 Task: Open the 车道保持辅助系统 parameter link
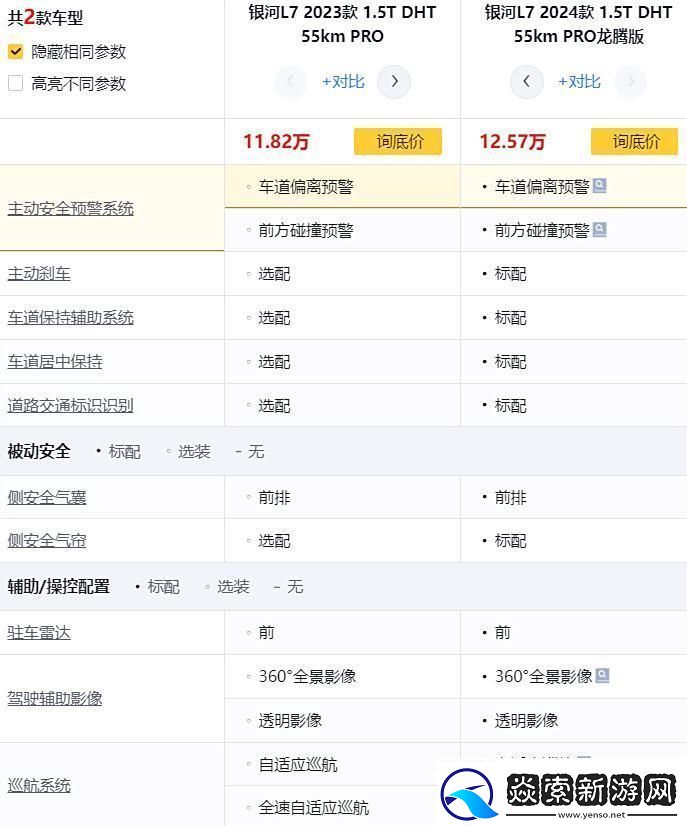click(71, 318)
